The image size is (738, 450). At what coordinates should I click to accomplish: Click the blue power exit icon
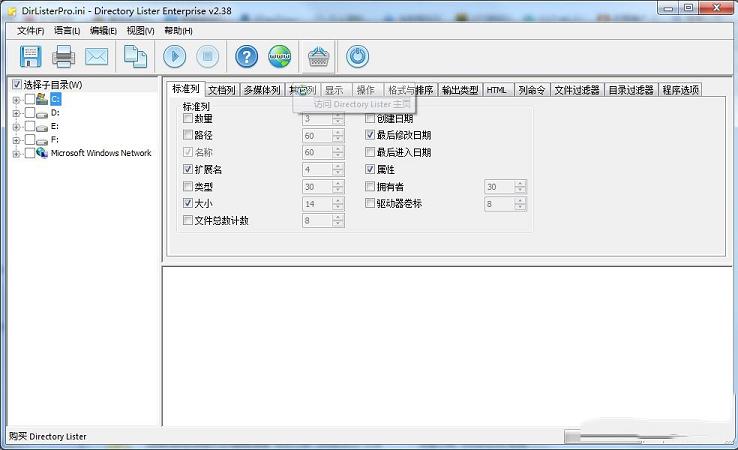point(357,57)
